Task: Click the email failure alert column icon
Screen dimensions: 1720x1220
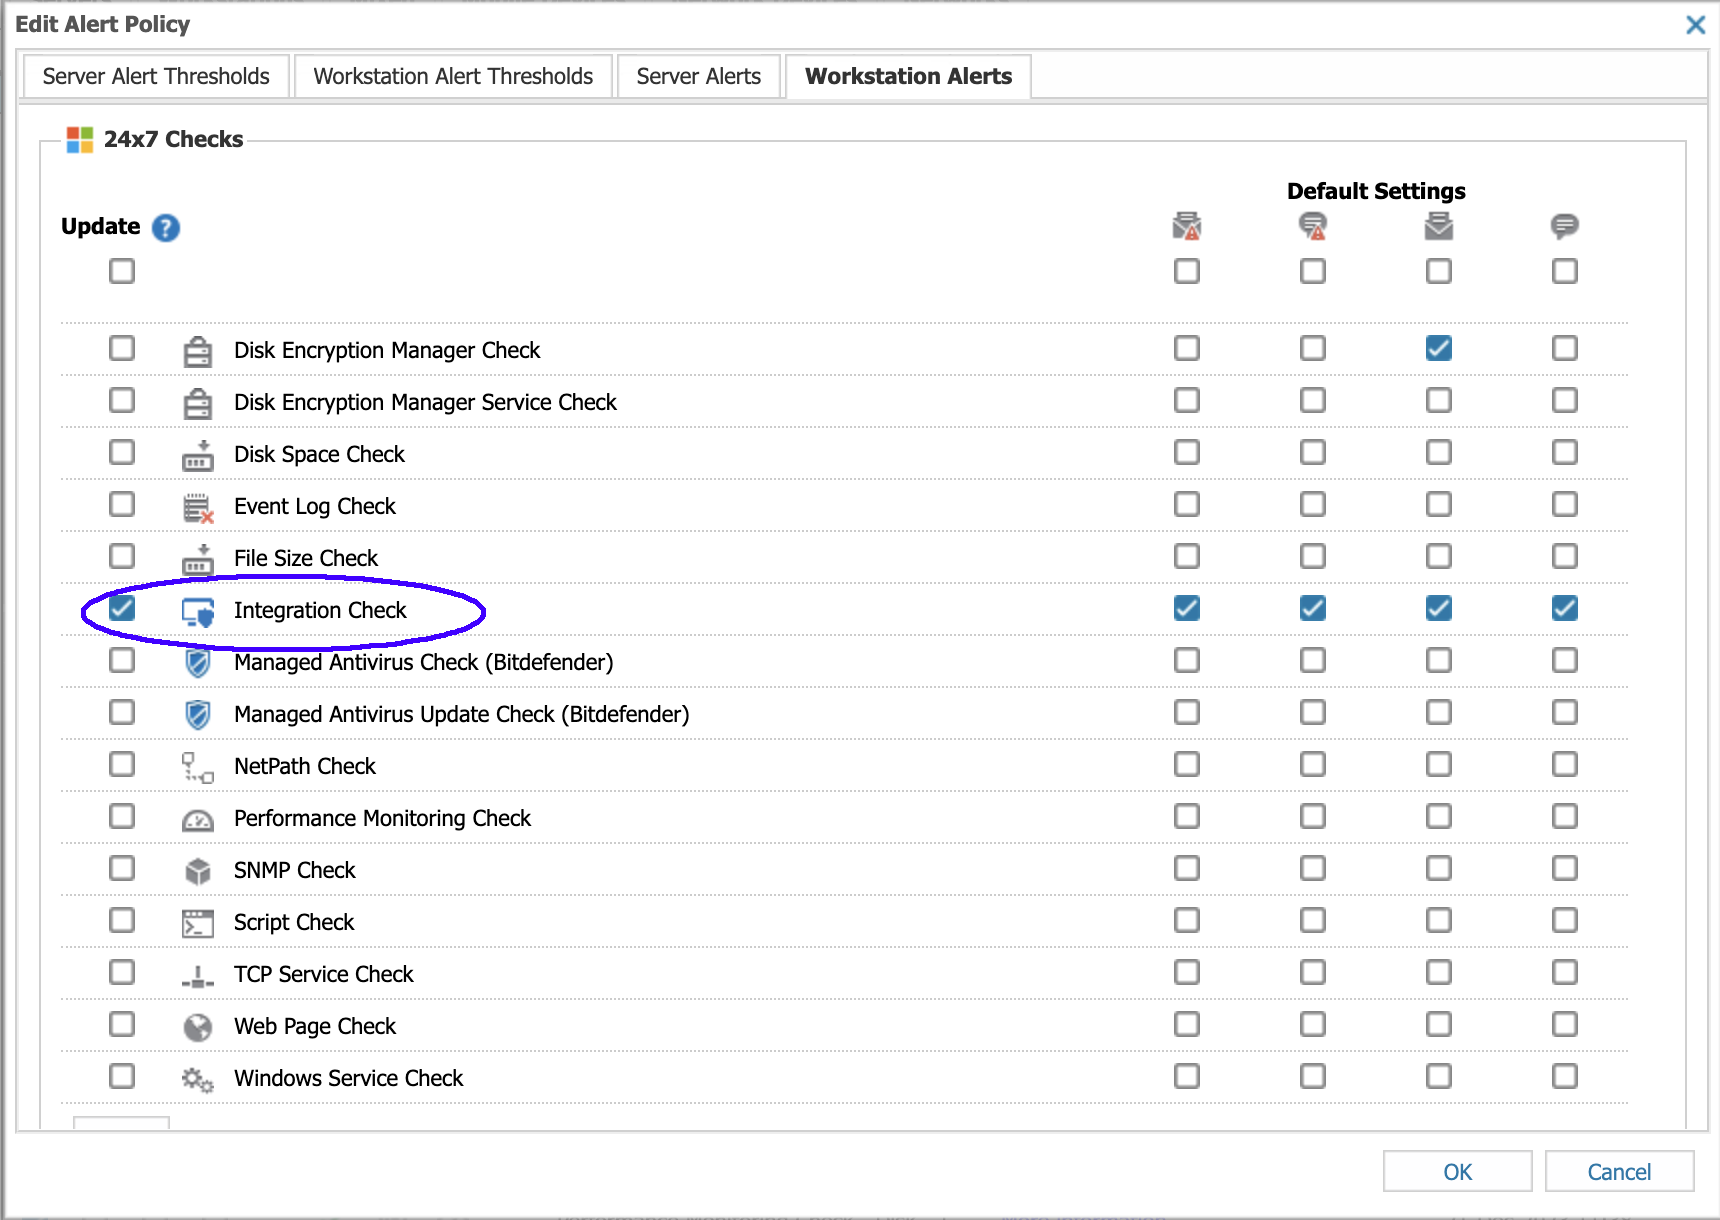Action: pos(1186,226)
